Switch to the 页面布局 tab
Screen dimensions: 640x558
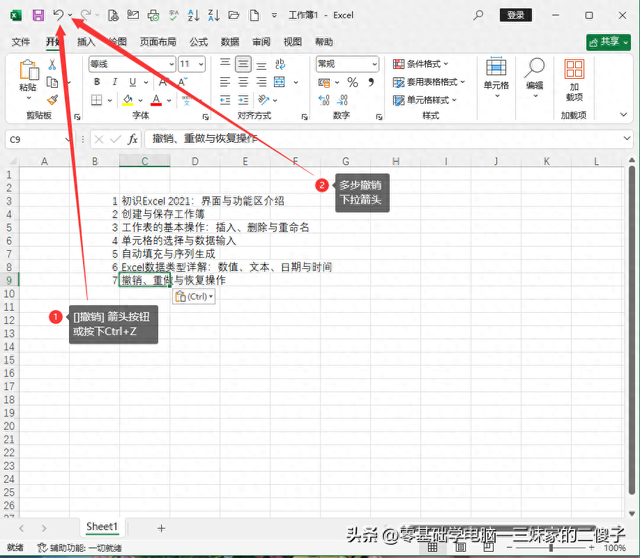[x=158, y=42]
